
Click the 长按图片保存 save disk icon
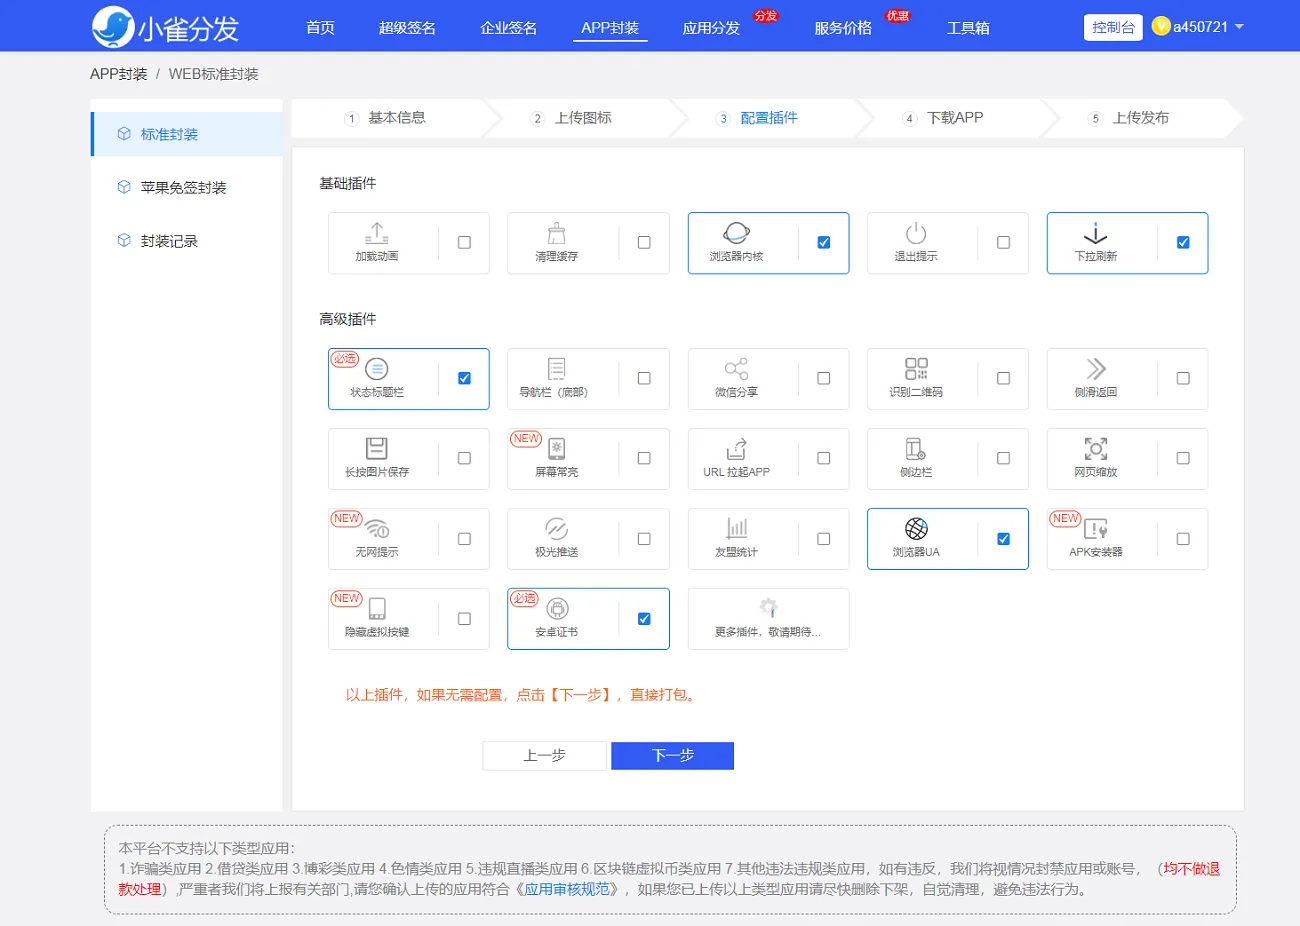tap(377, 448)
